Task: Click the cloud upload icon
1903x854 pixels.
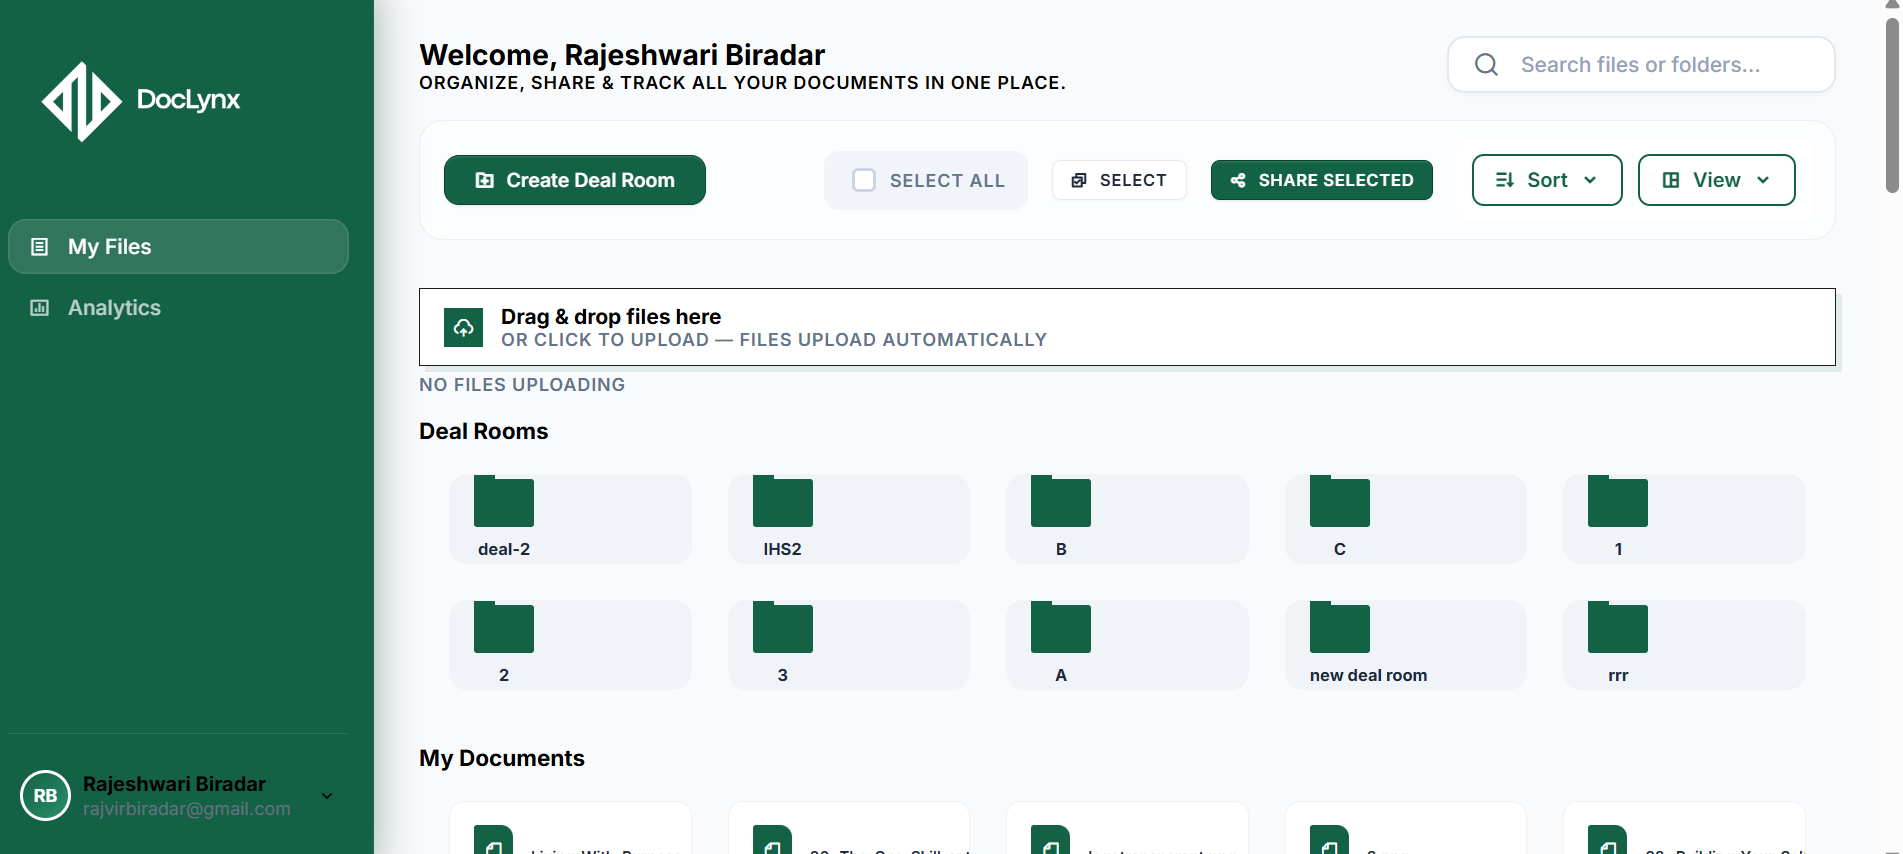Action: (x=463, y=327)
